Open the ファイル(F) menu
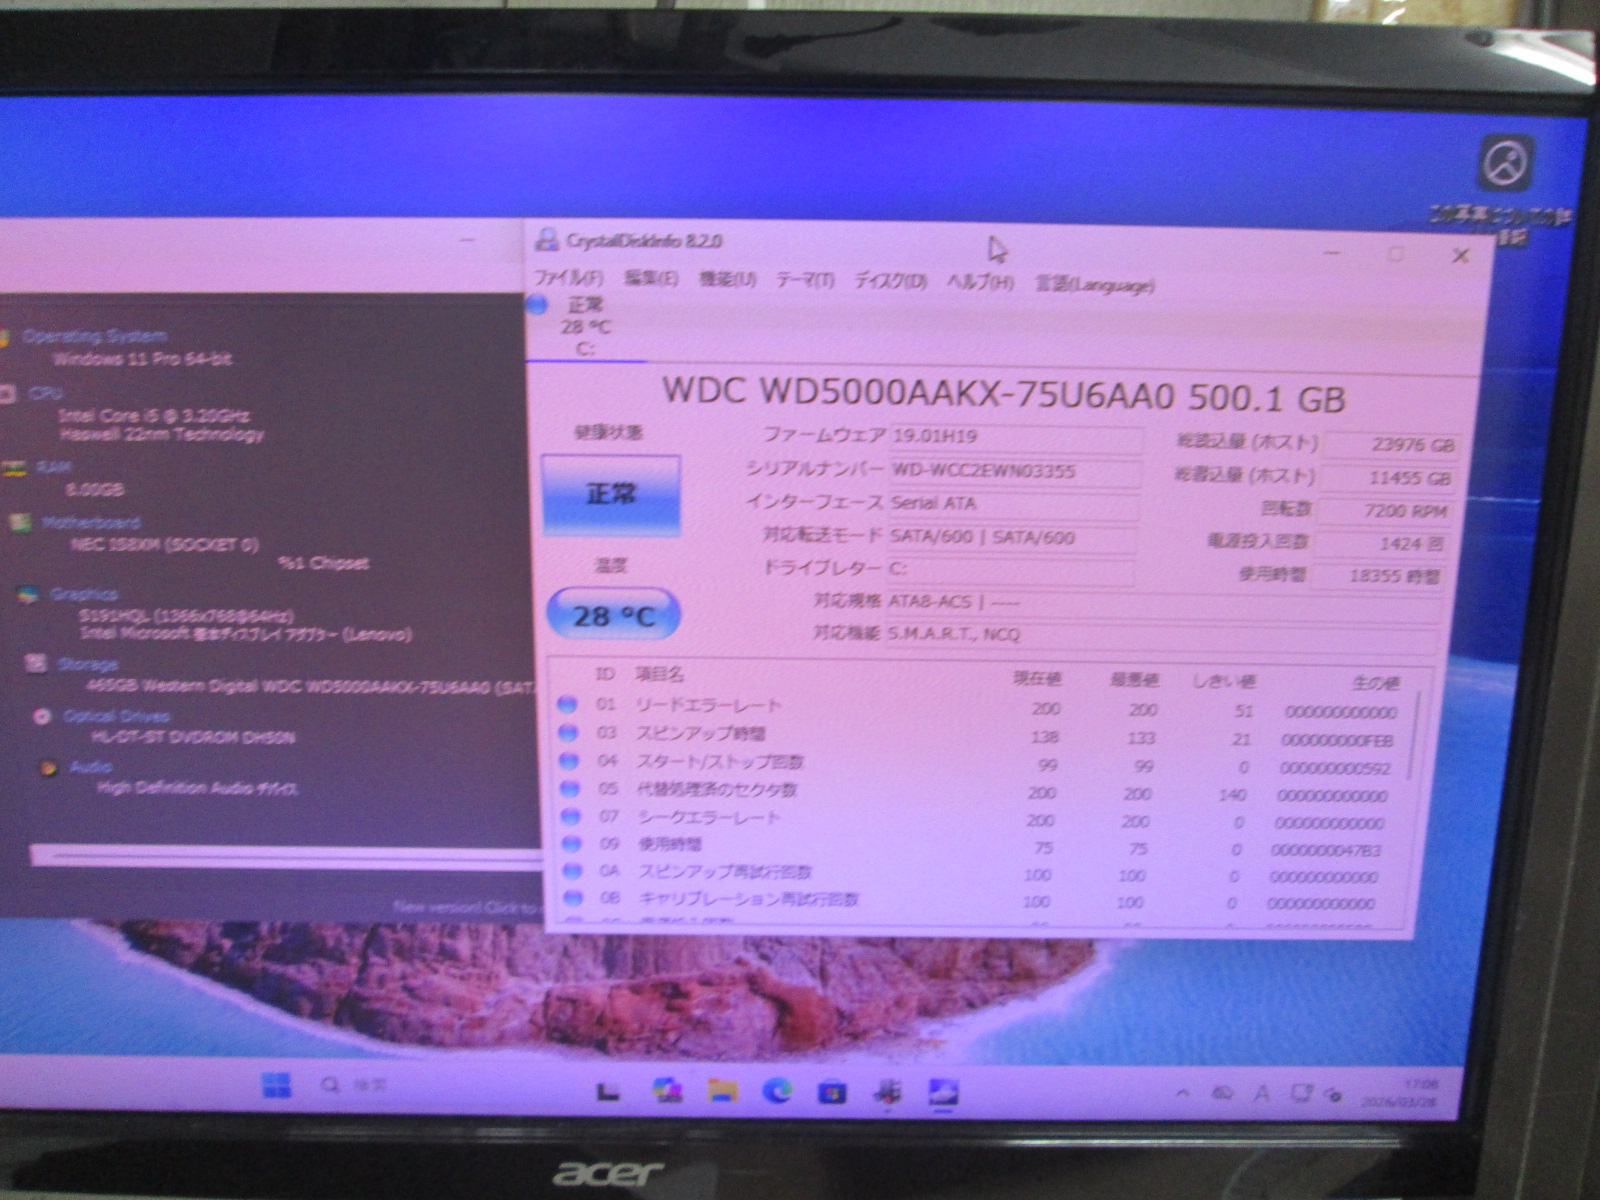This screenshot has width=1600, height=1200. [x=568, y=278]
